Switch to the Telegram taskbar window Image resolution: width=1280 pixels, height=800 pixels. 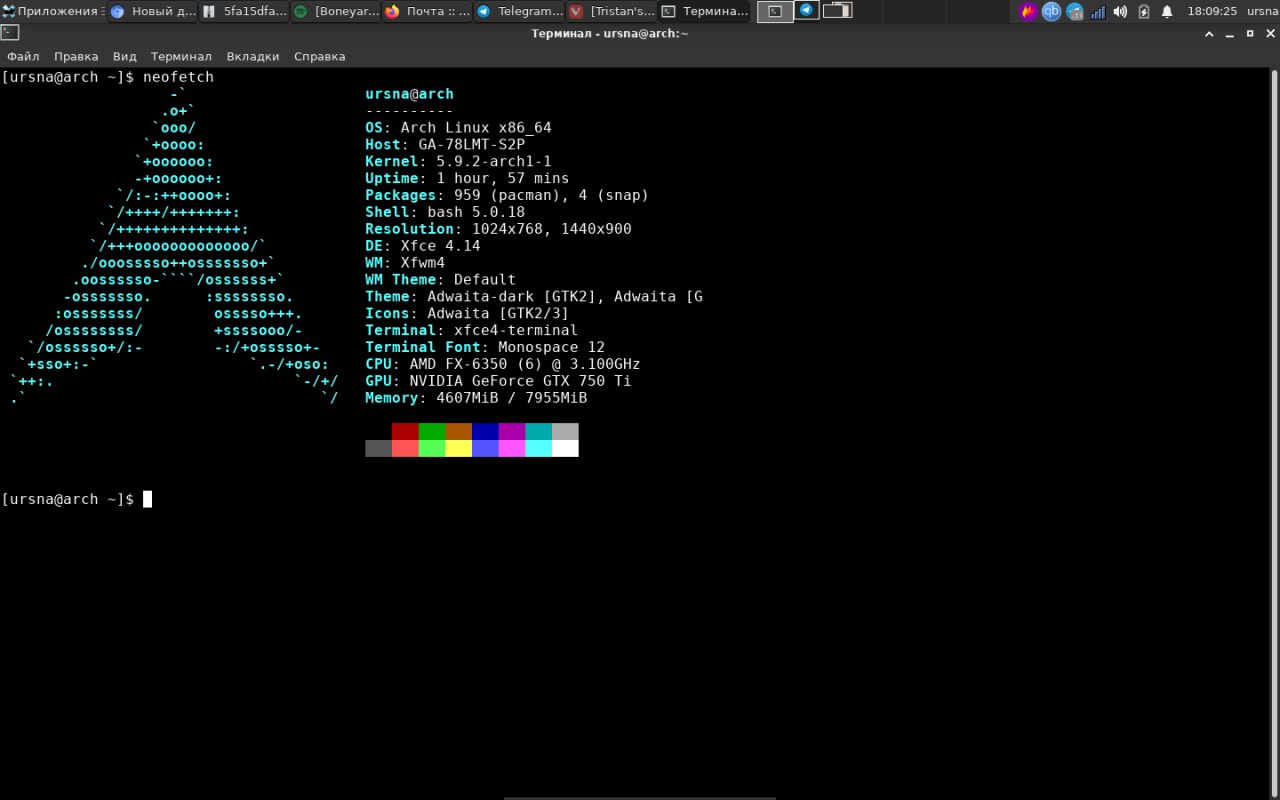(519, 11)
